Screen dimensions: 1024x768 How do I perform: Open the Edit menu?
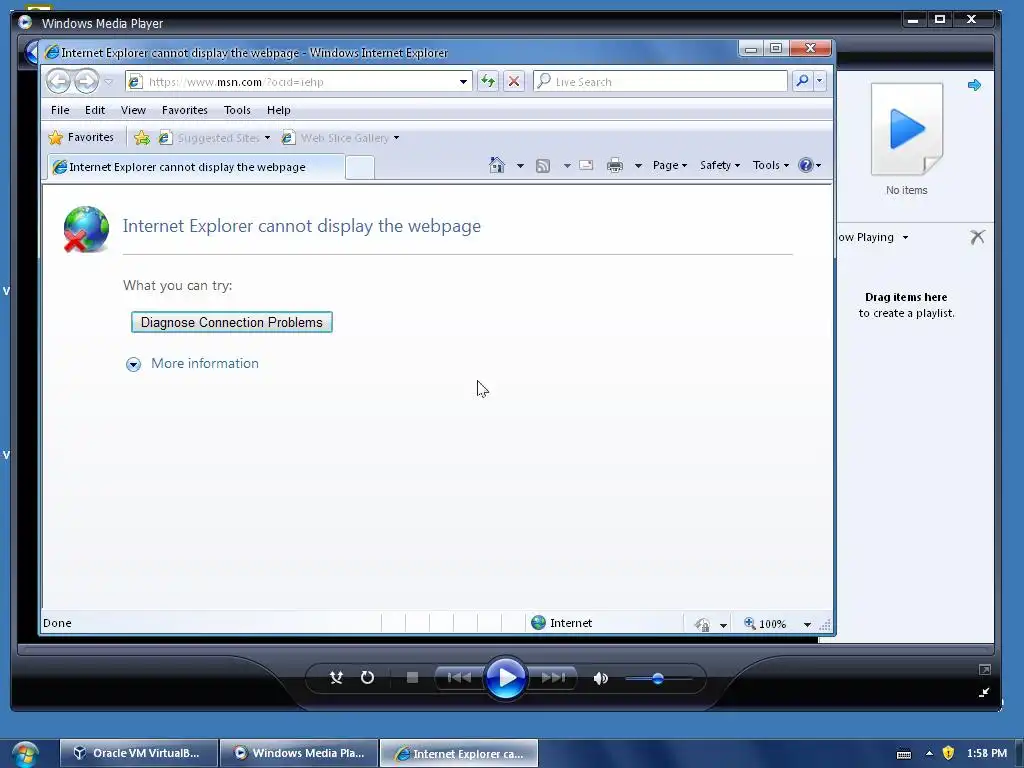[95, 110]
